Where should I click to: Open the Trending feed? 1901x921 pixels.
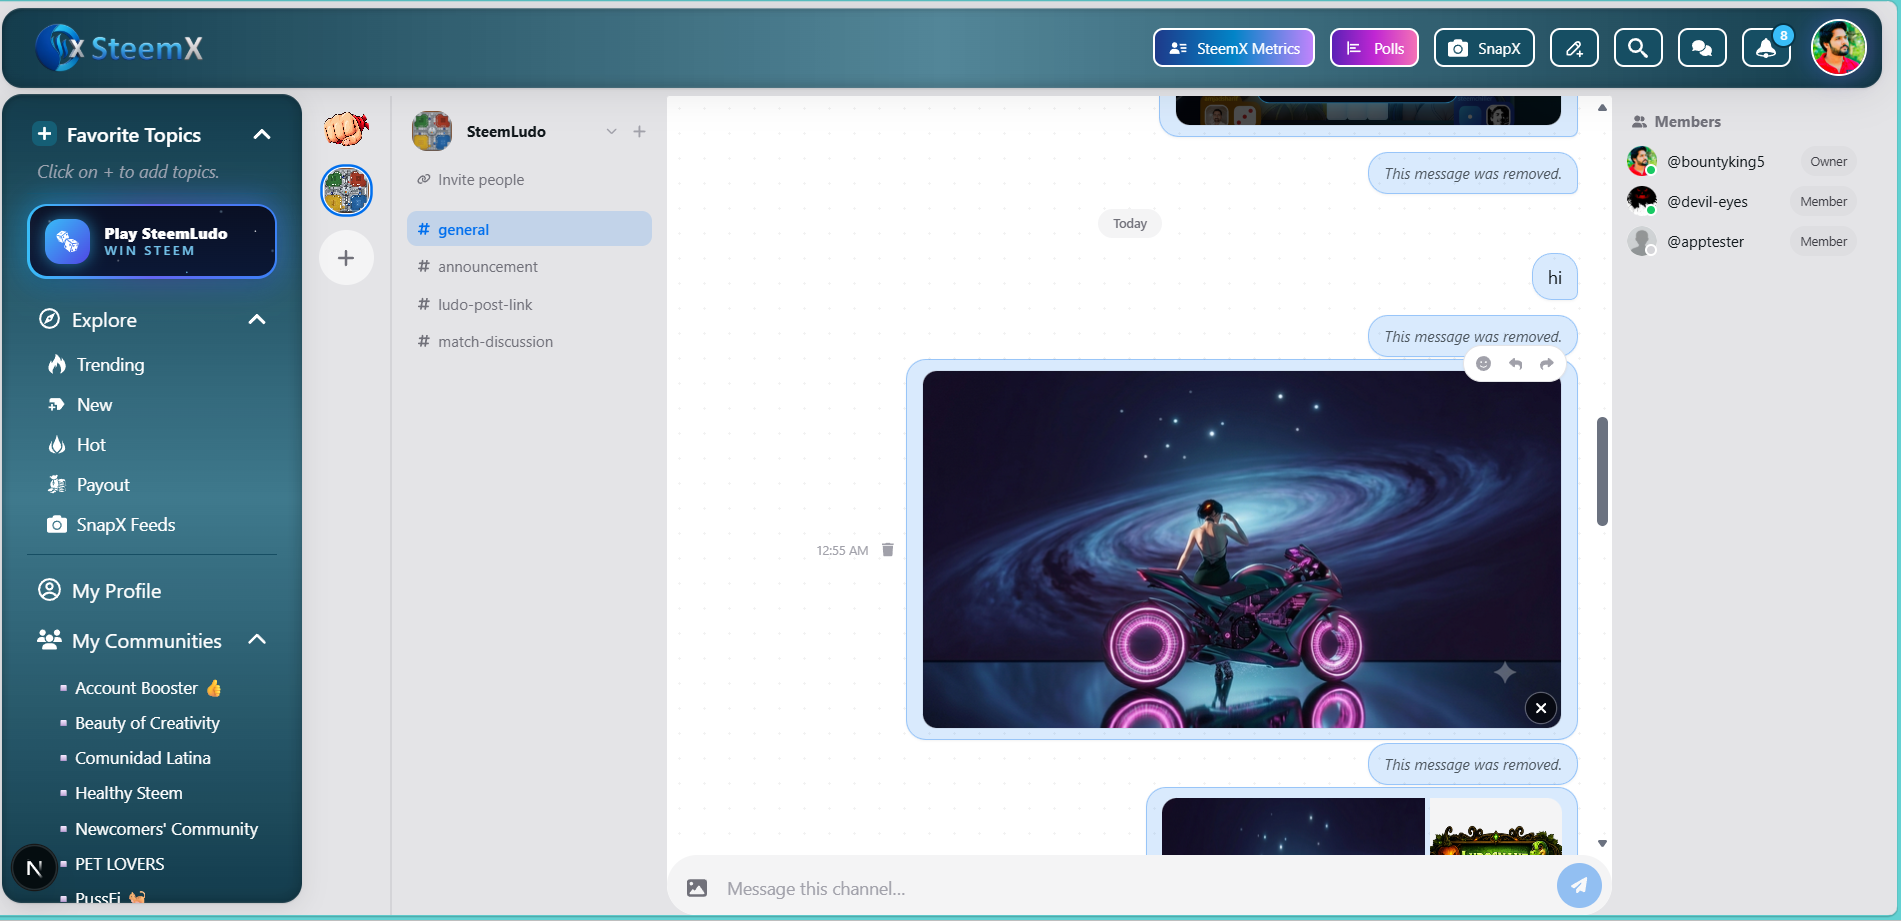pyautogui.click(x=96, y=365)
